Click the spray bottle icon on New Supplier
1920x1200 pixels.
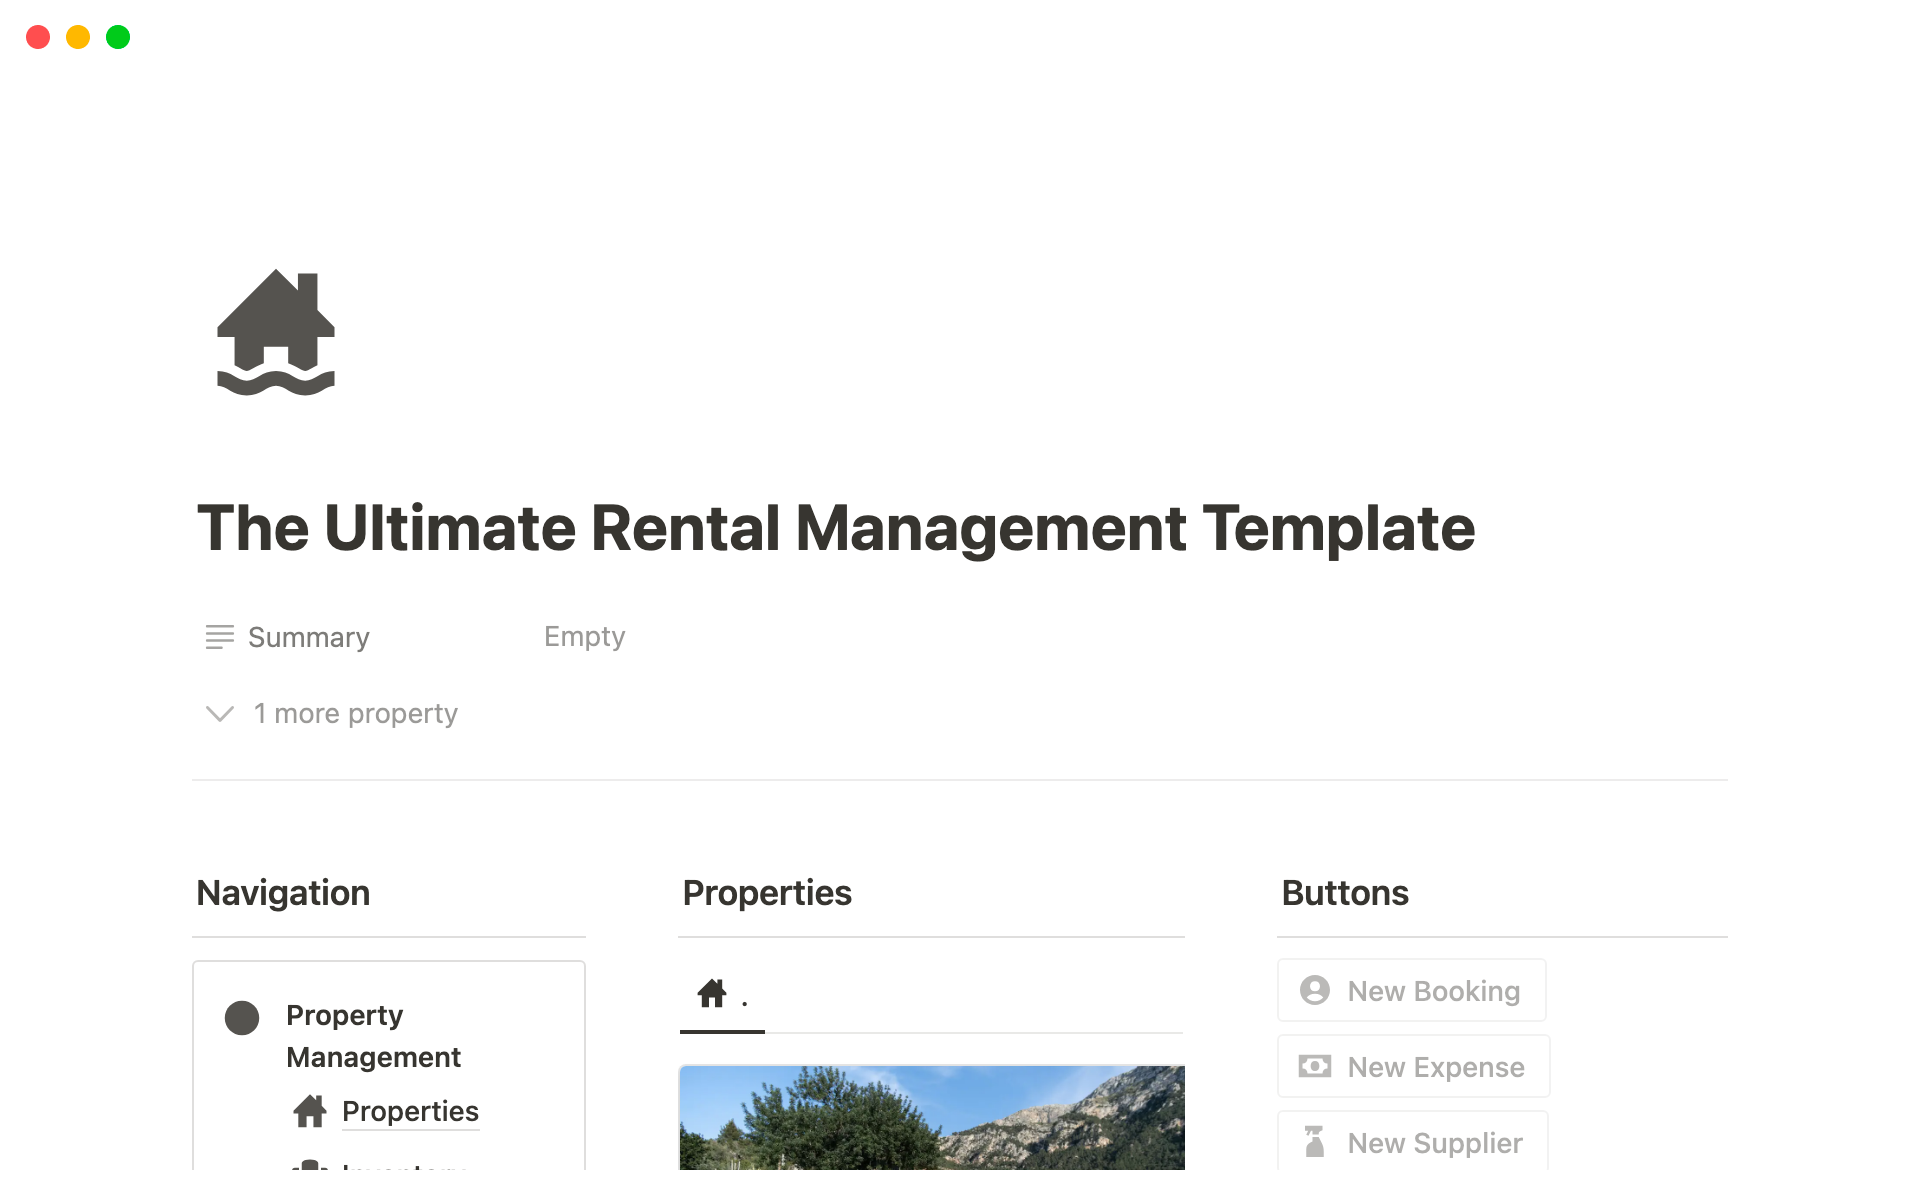tap(1314, 1142)
